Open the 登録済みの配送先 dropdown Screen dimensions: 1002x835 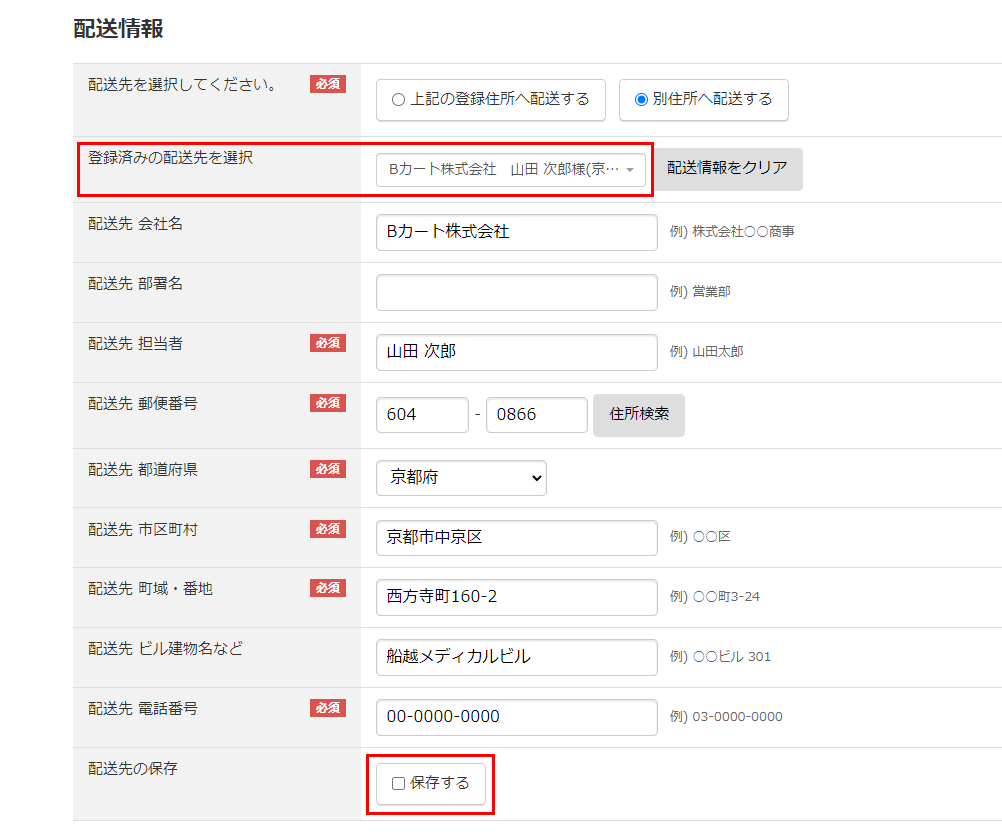pos(511,170)
